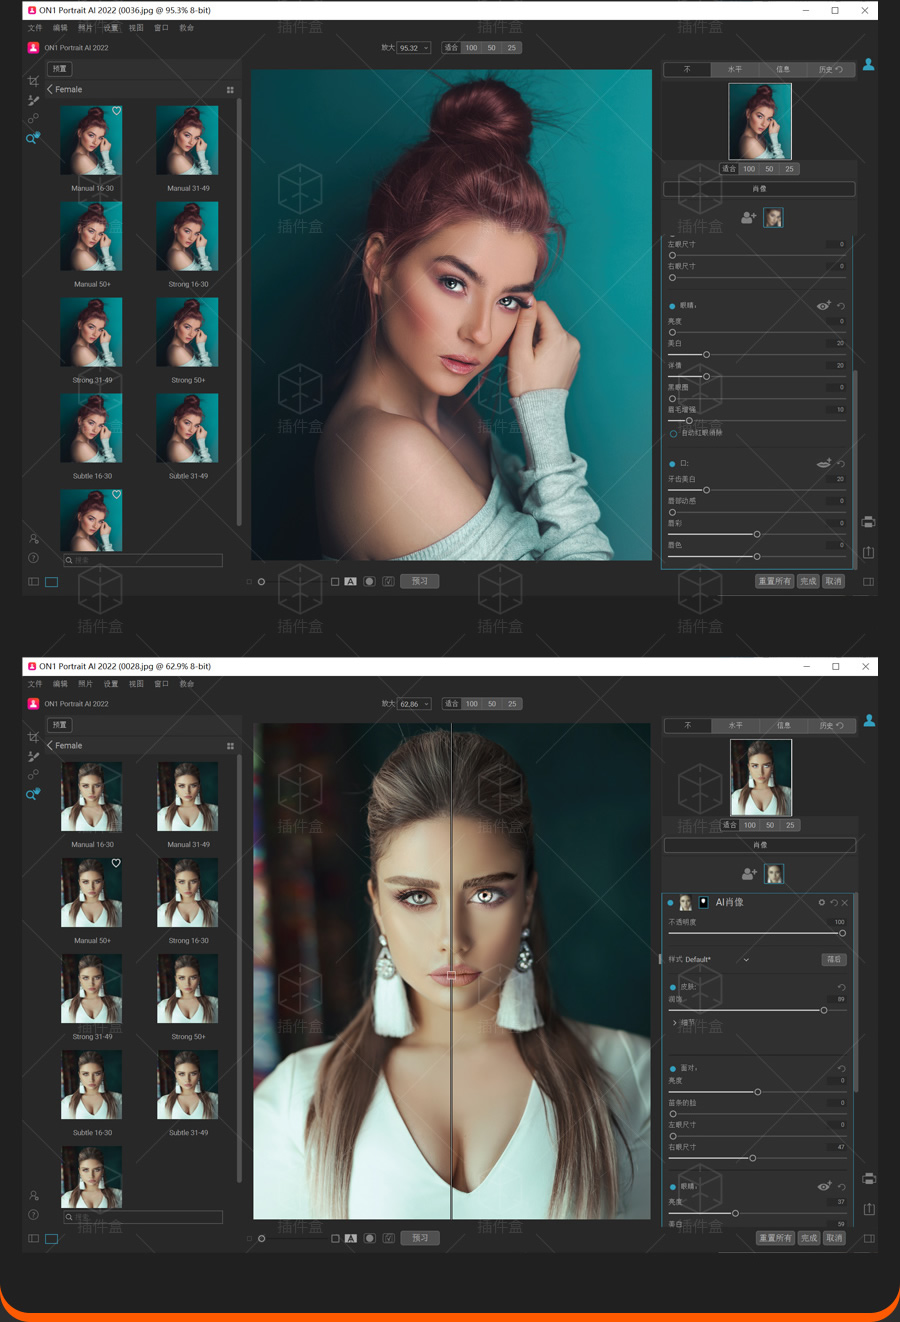This screenshot has height=1322, width=900.
Task: Click the print icon in the 0036.jpg window
Action: [x=868, y=522]
